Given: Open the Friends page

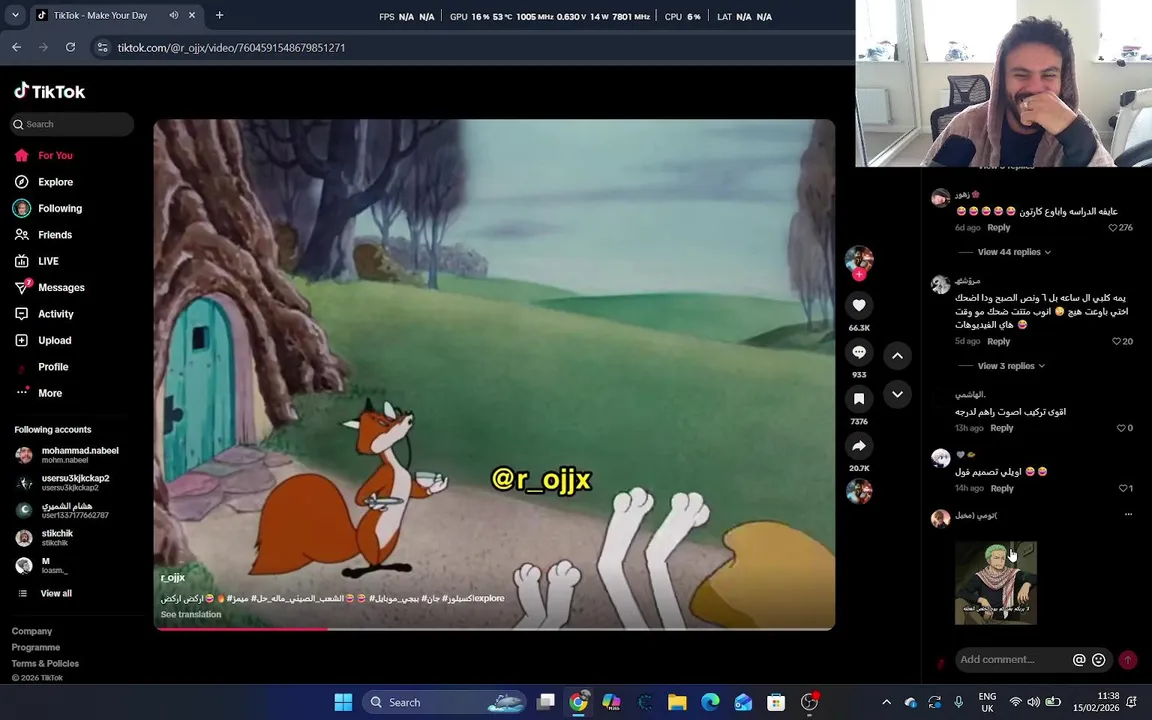Looking at the screenshot, I should pos(54,234).
